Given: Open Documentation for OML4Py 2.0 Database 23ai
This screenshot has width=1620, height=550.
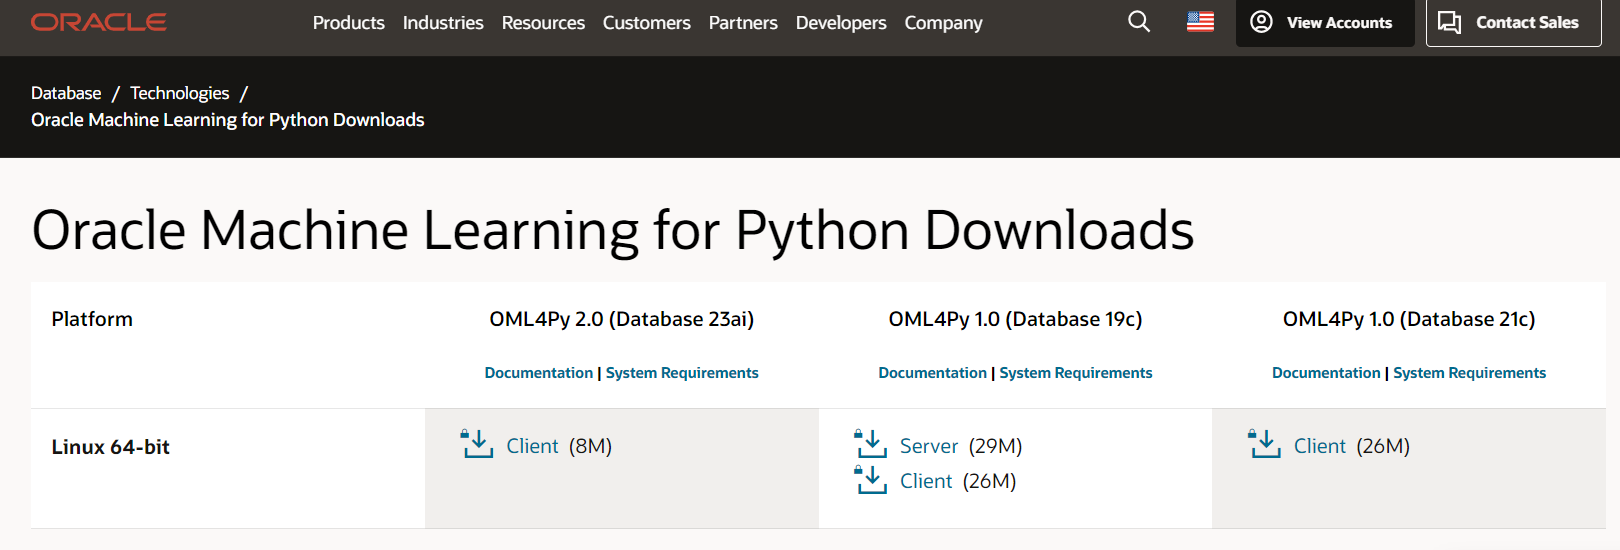Looking at the screenshot, I should point(538,373).
